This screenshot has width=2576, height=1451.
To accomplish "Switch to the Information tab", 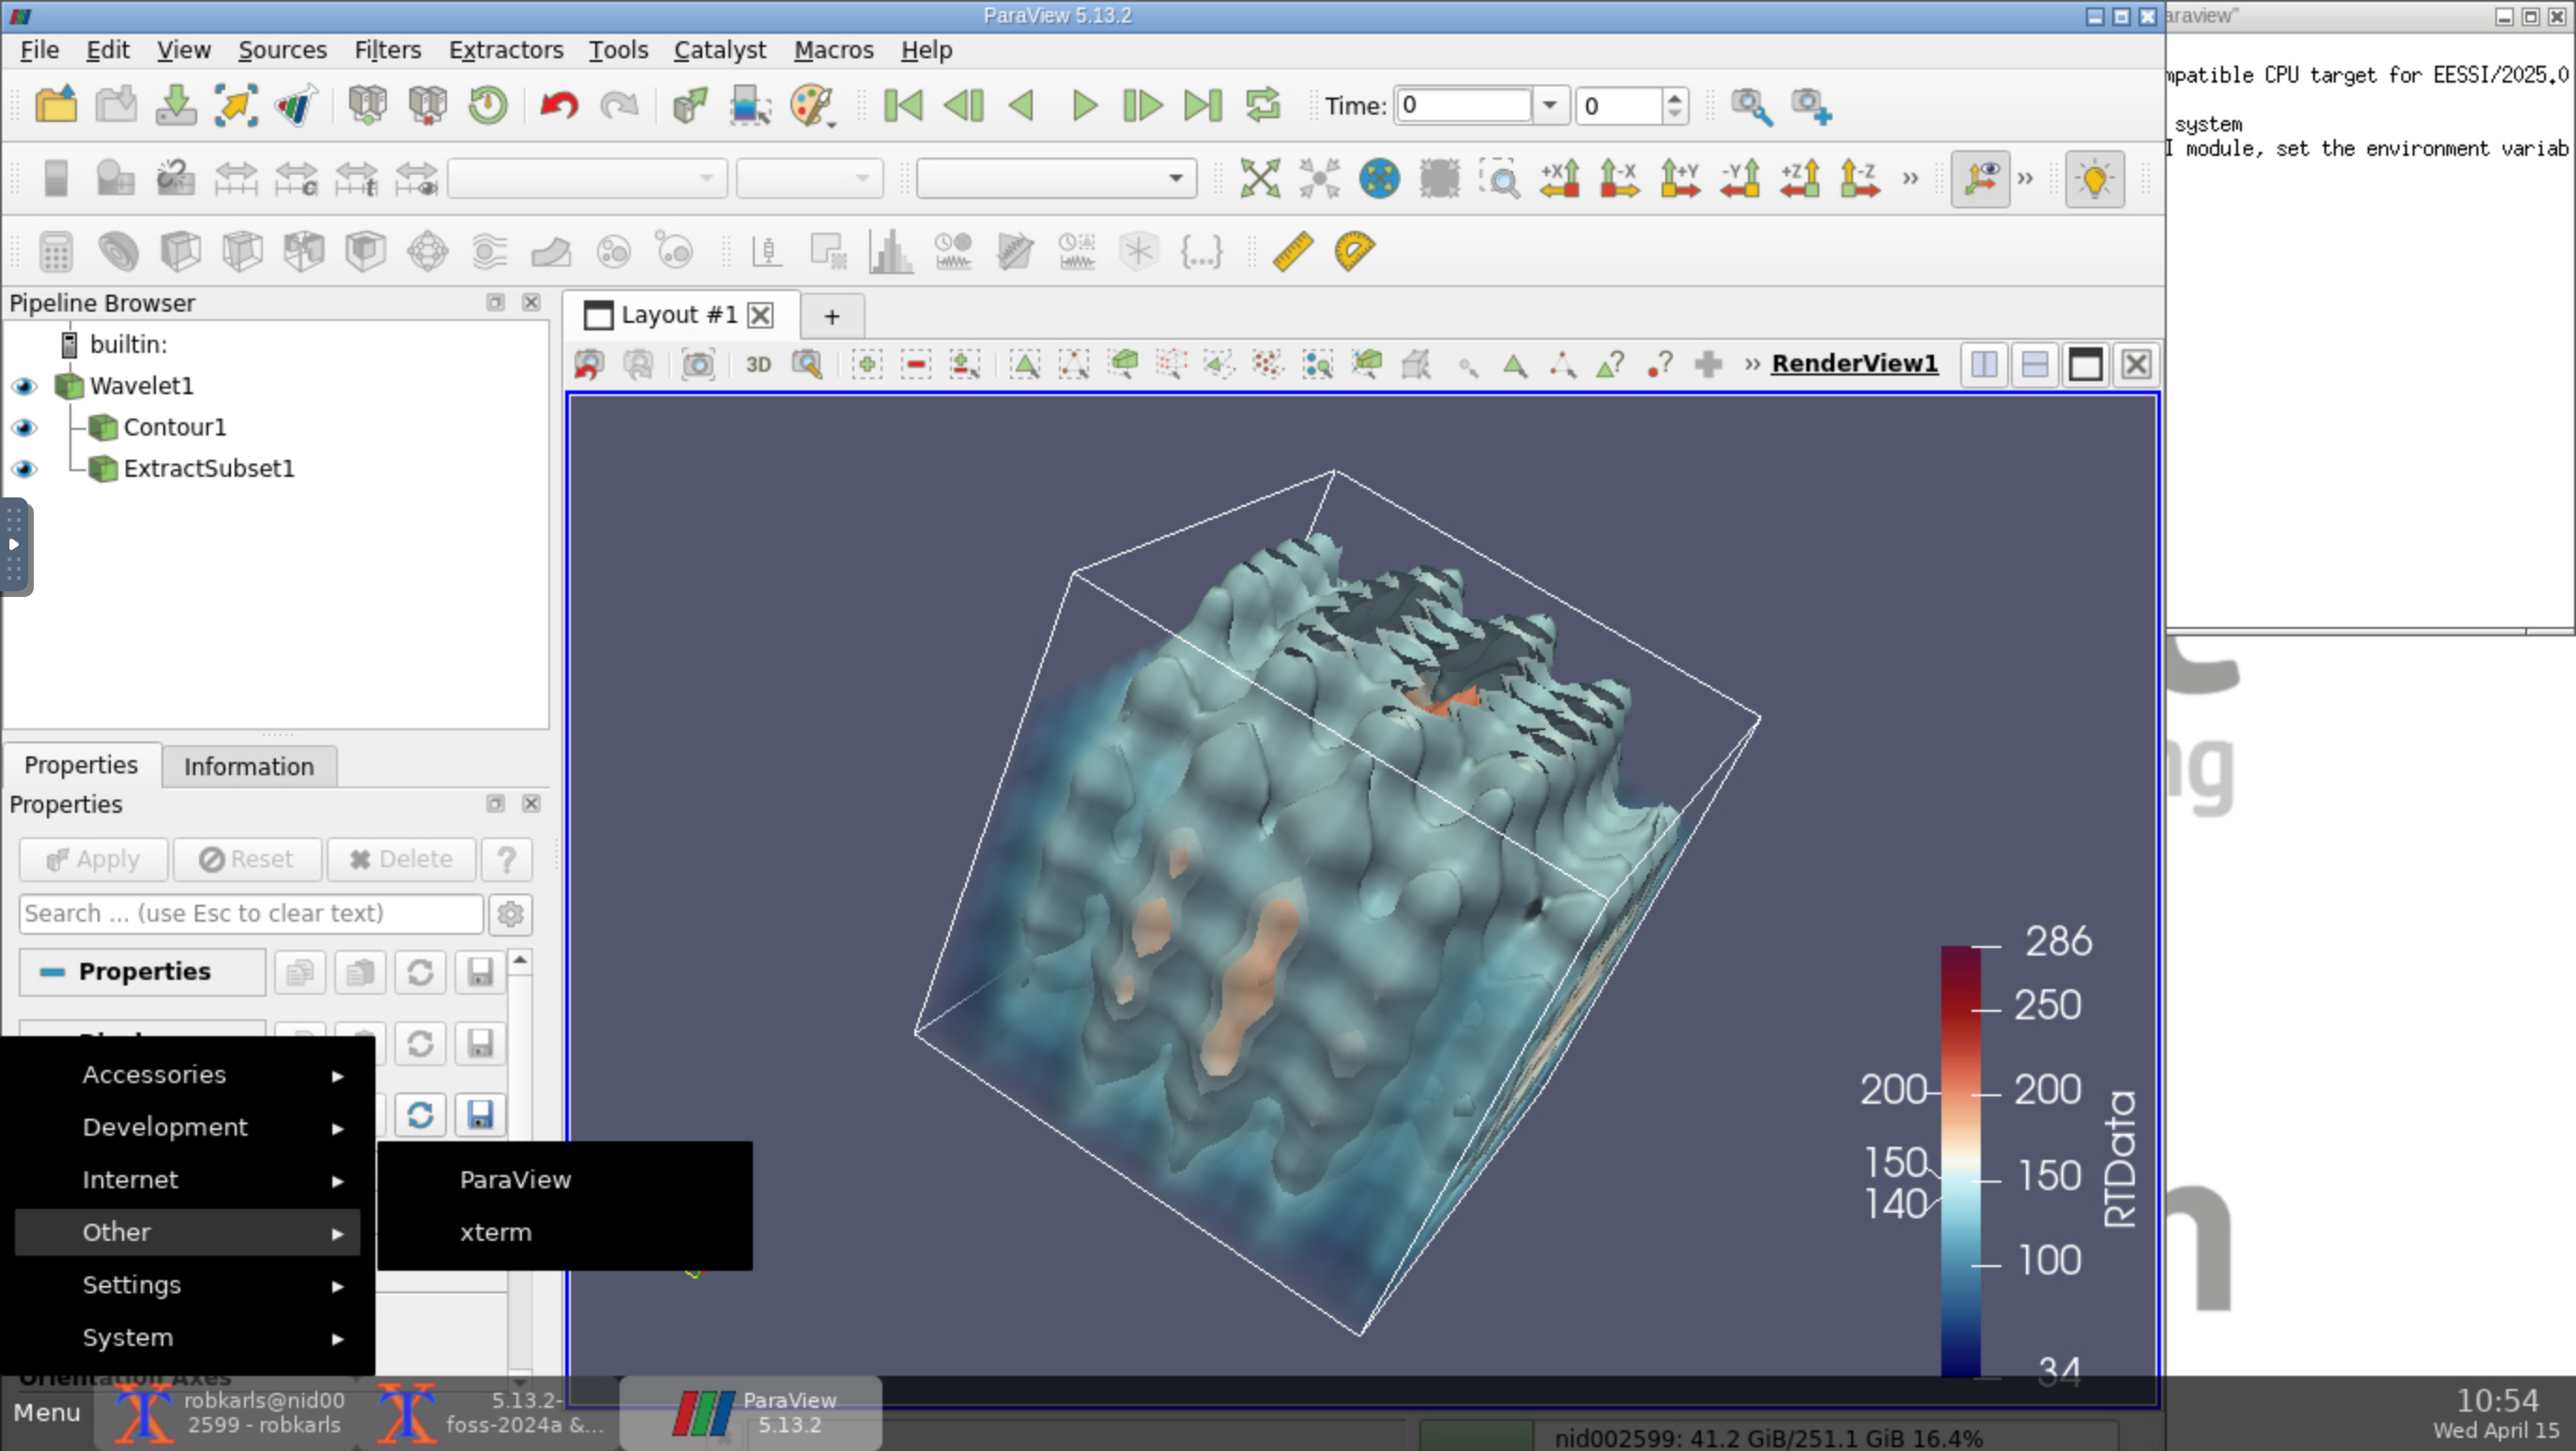I will click(x=248, y=767).
